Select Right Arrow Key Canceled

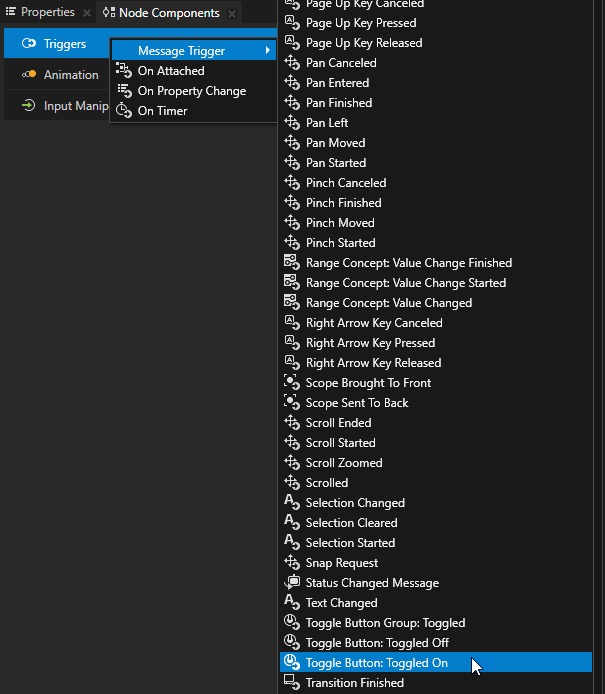click(x=436, y=323)
